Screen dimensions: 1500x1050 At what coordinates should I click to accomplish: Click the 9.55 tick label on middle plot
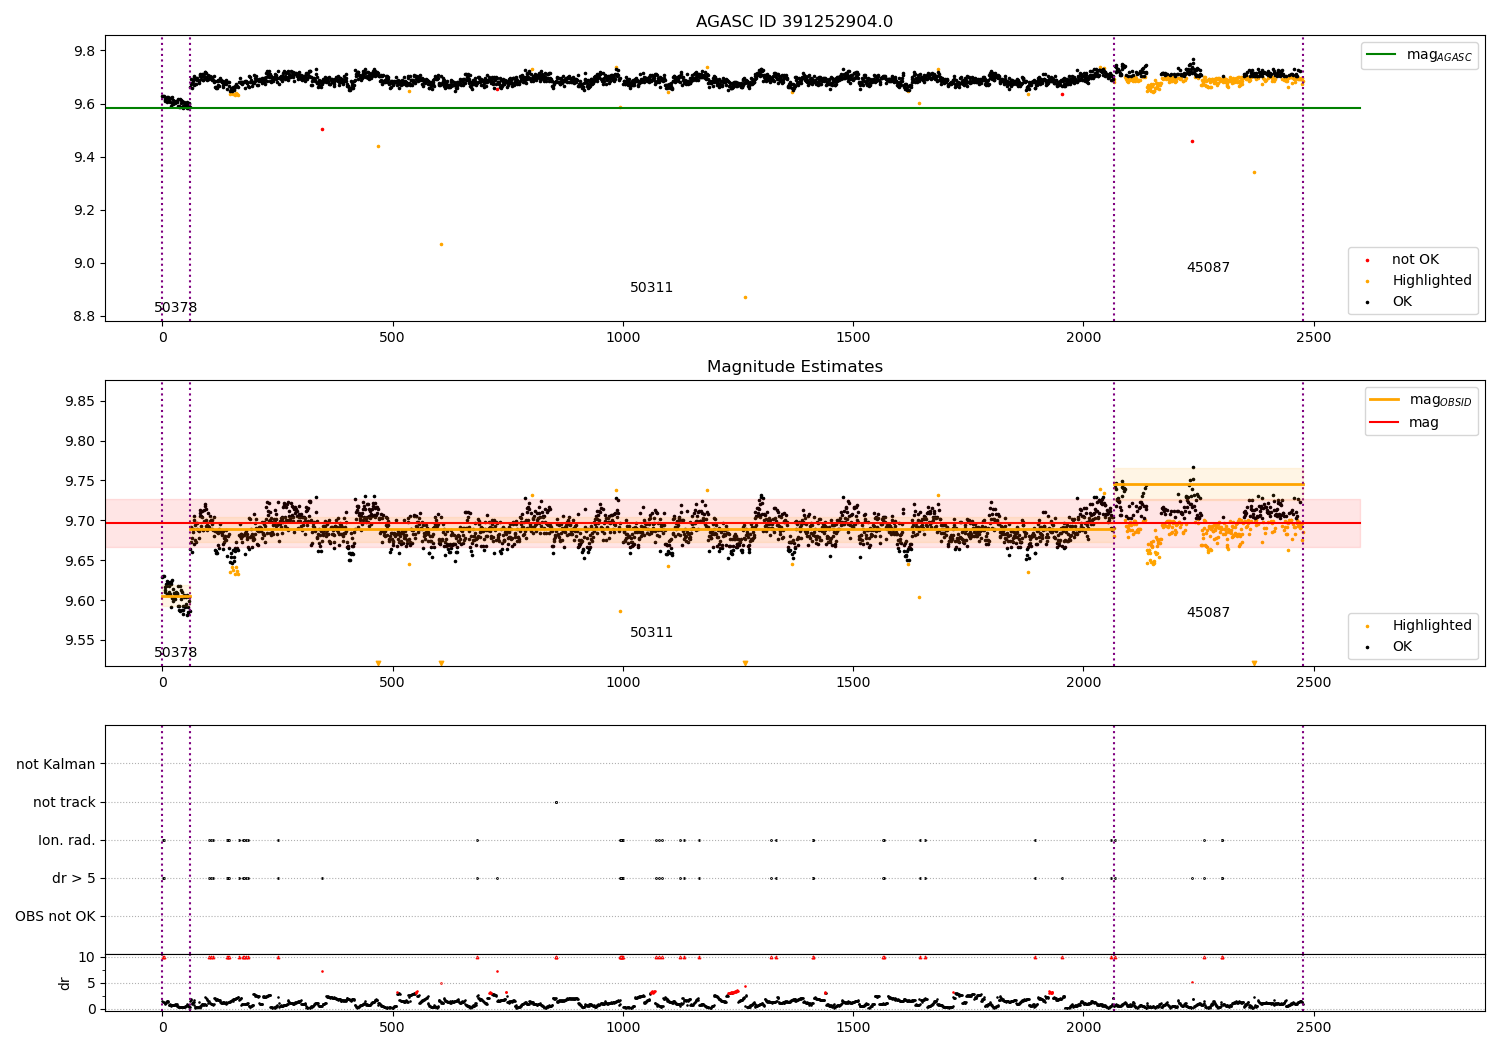tap(80, 641)
